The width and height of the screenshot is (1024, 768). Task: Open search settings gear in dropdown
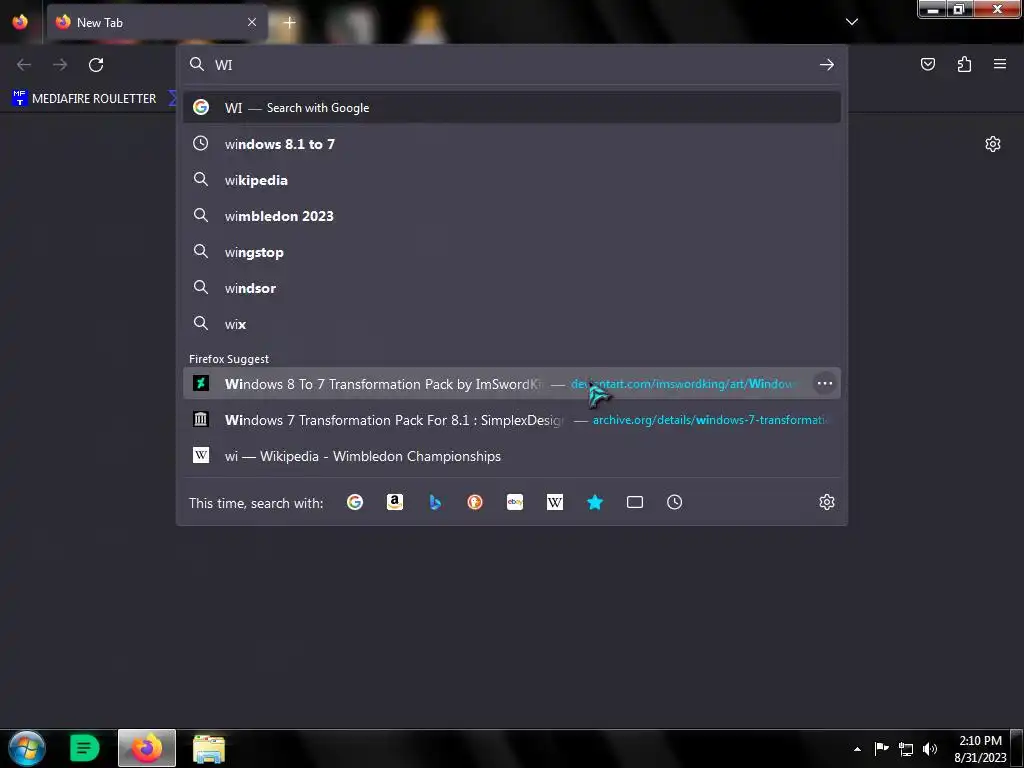[827, 502]
